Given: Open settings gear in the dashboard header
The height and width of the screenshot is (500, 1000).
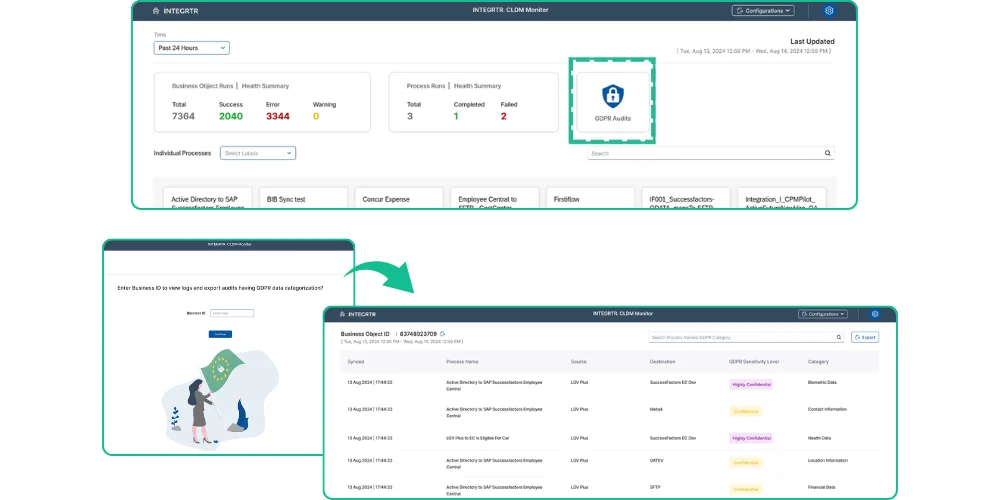Looking at the screenshot, I should (829, 10).
